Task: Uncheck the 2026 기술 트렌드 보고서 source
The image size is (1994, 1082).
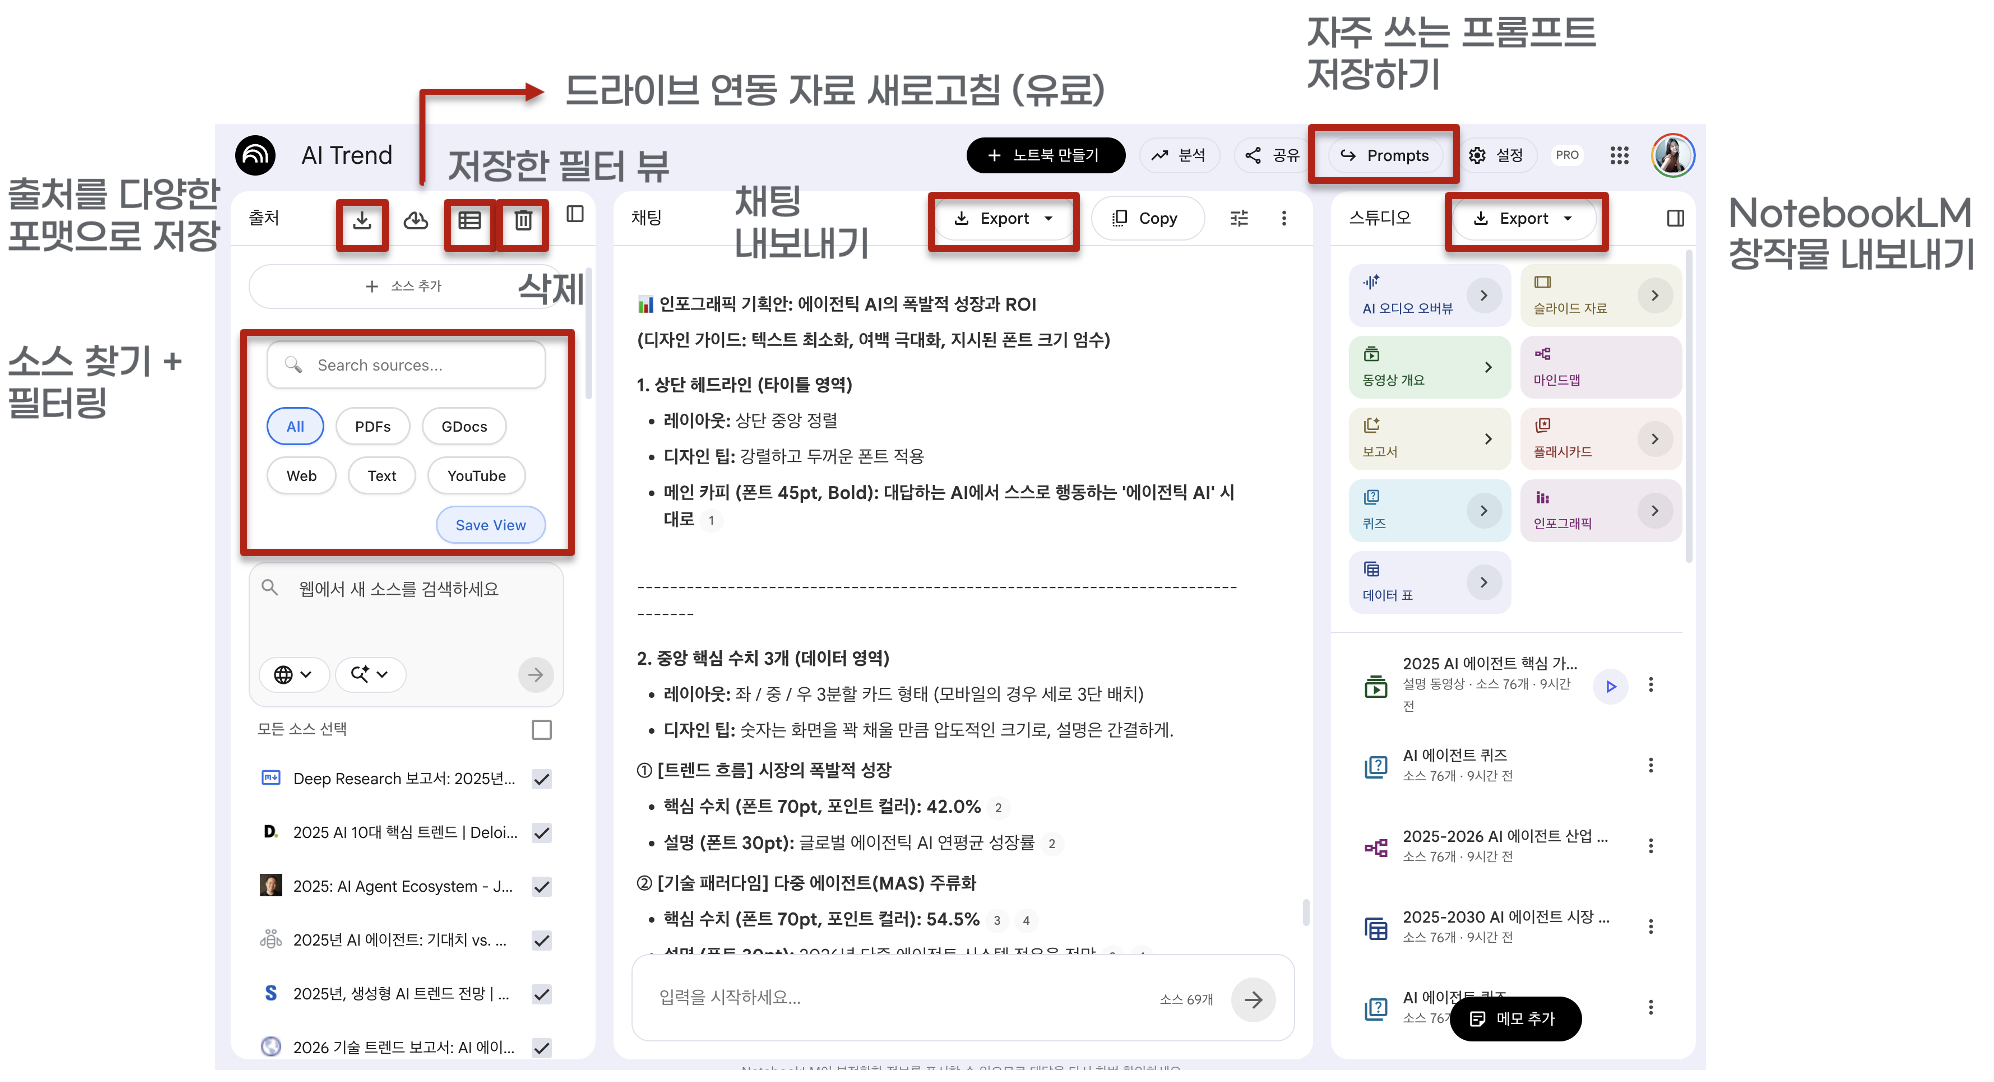Action: pyautogui.click(x=542, y=1048)
